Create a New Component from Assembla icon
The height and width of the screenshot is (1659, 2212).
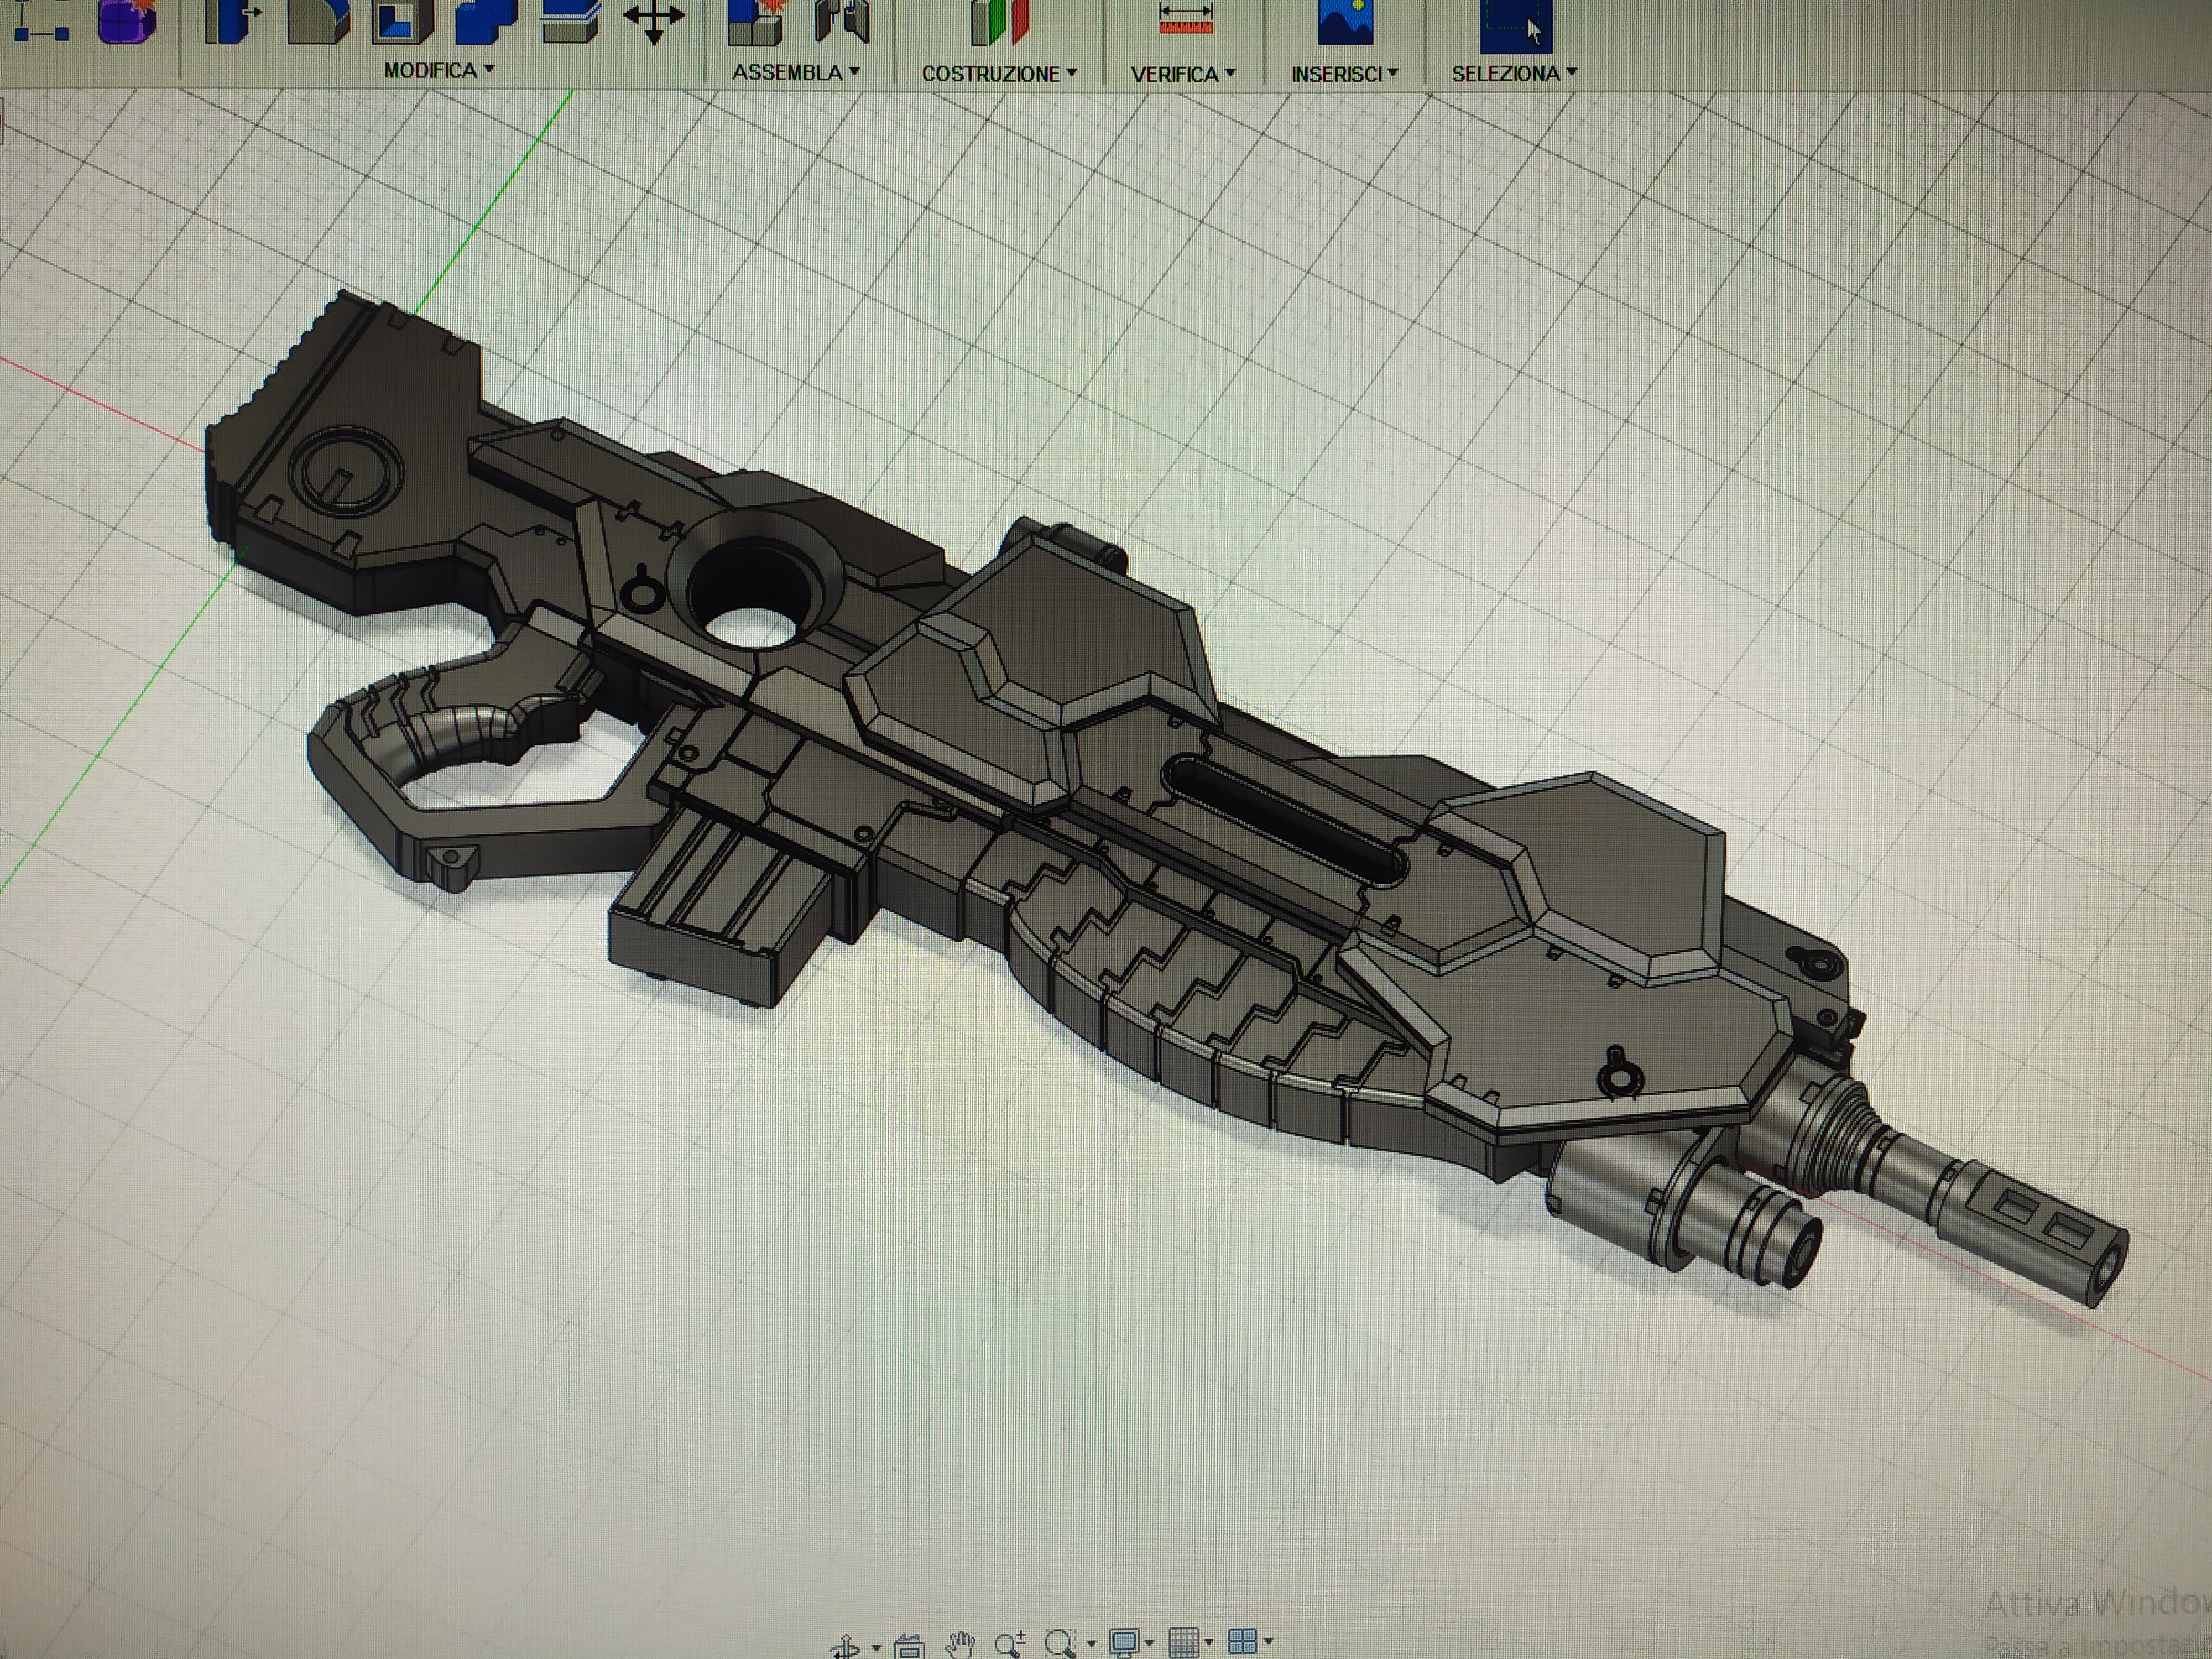(757, 22)
